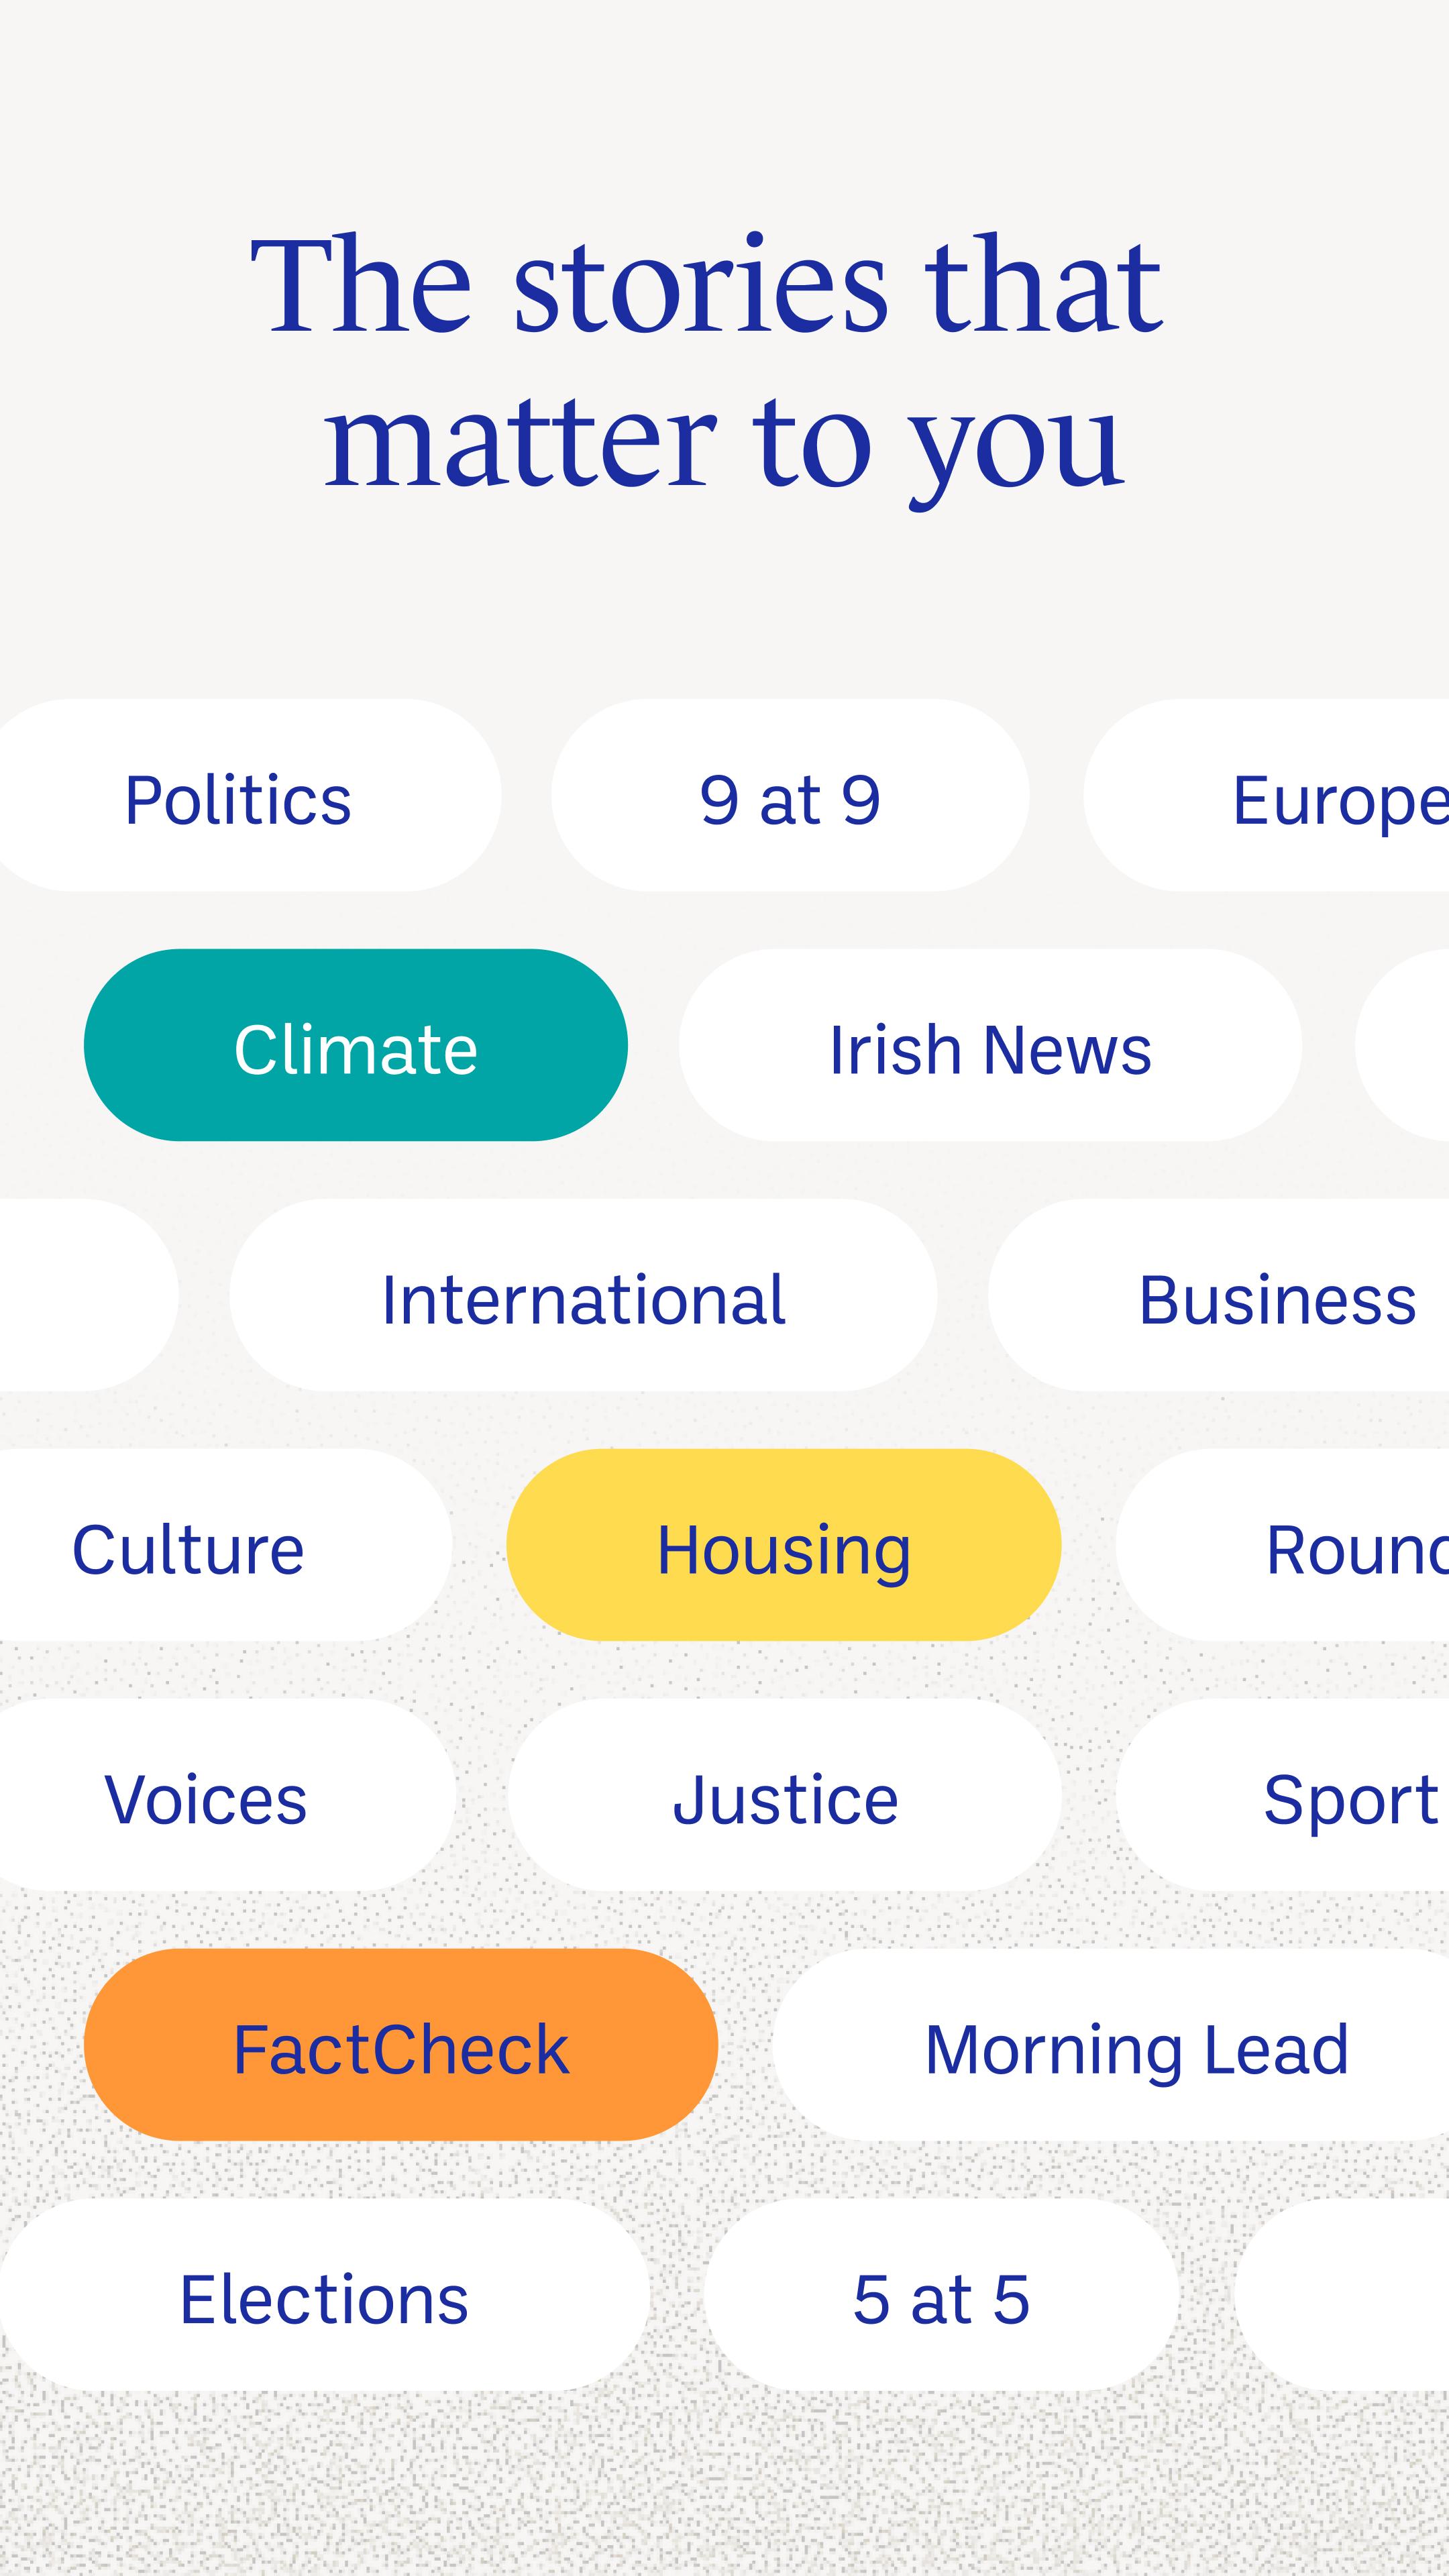Image resolution: width=1449 pixels, height=2576 pixels.
Task: Choose the Elections topic pill
Action: tap(324, 2295)
